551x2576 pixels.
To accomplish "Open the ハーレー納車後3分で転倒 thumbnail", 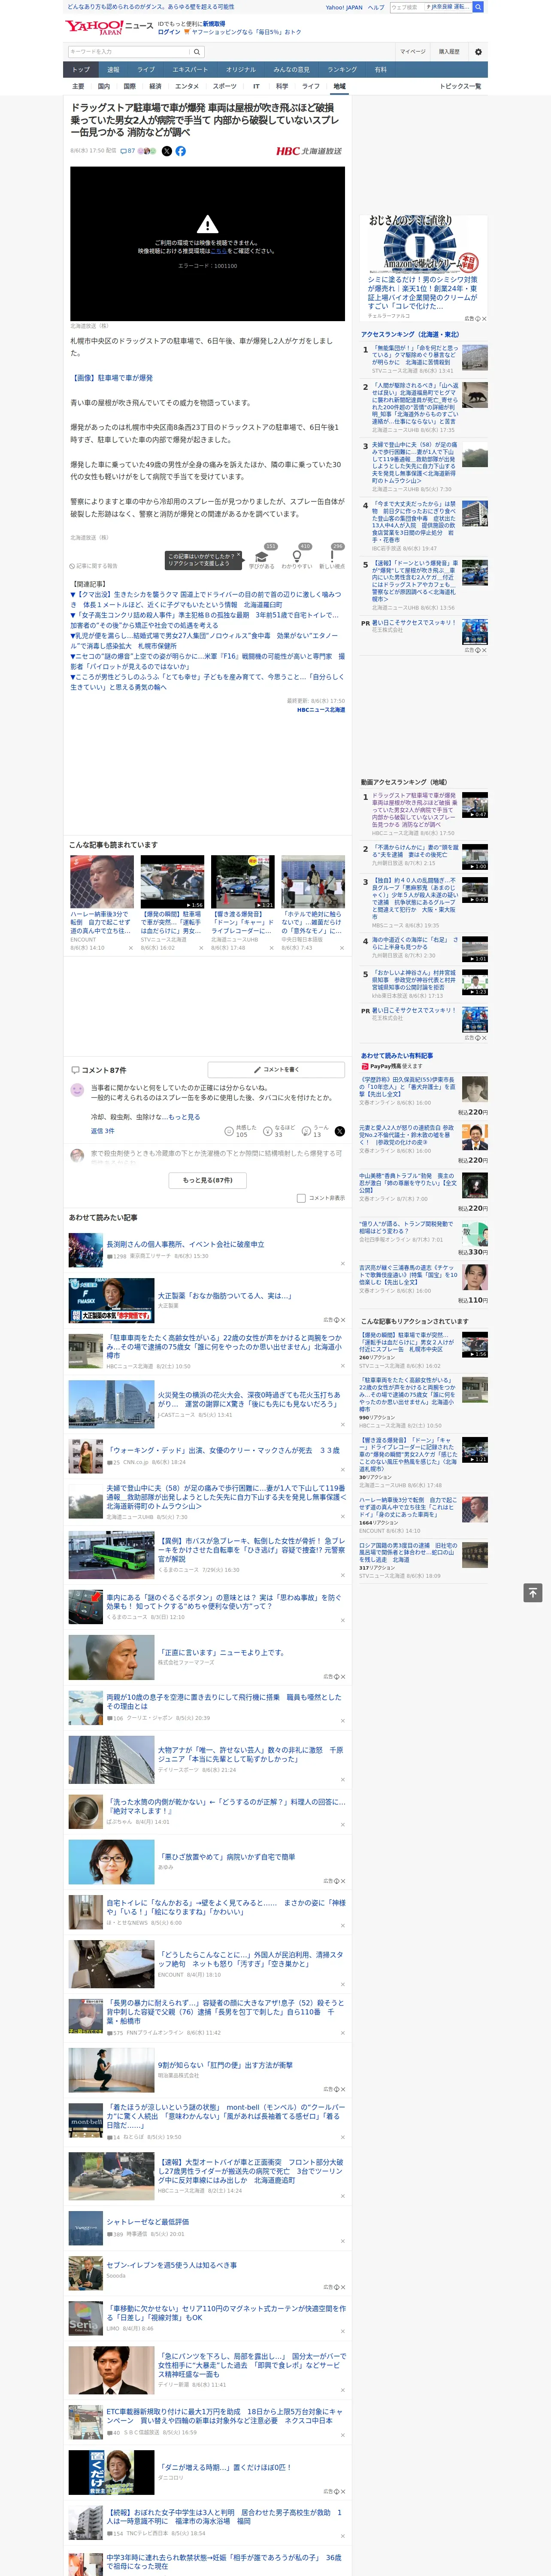I will pyautogui.click(x=102, y=882).
